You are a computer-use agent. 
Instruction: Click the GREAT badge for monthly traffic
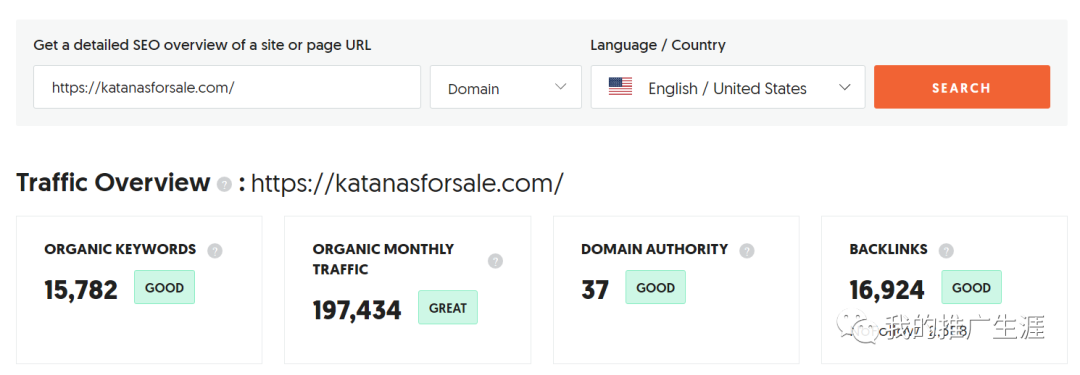pos(448,307)
